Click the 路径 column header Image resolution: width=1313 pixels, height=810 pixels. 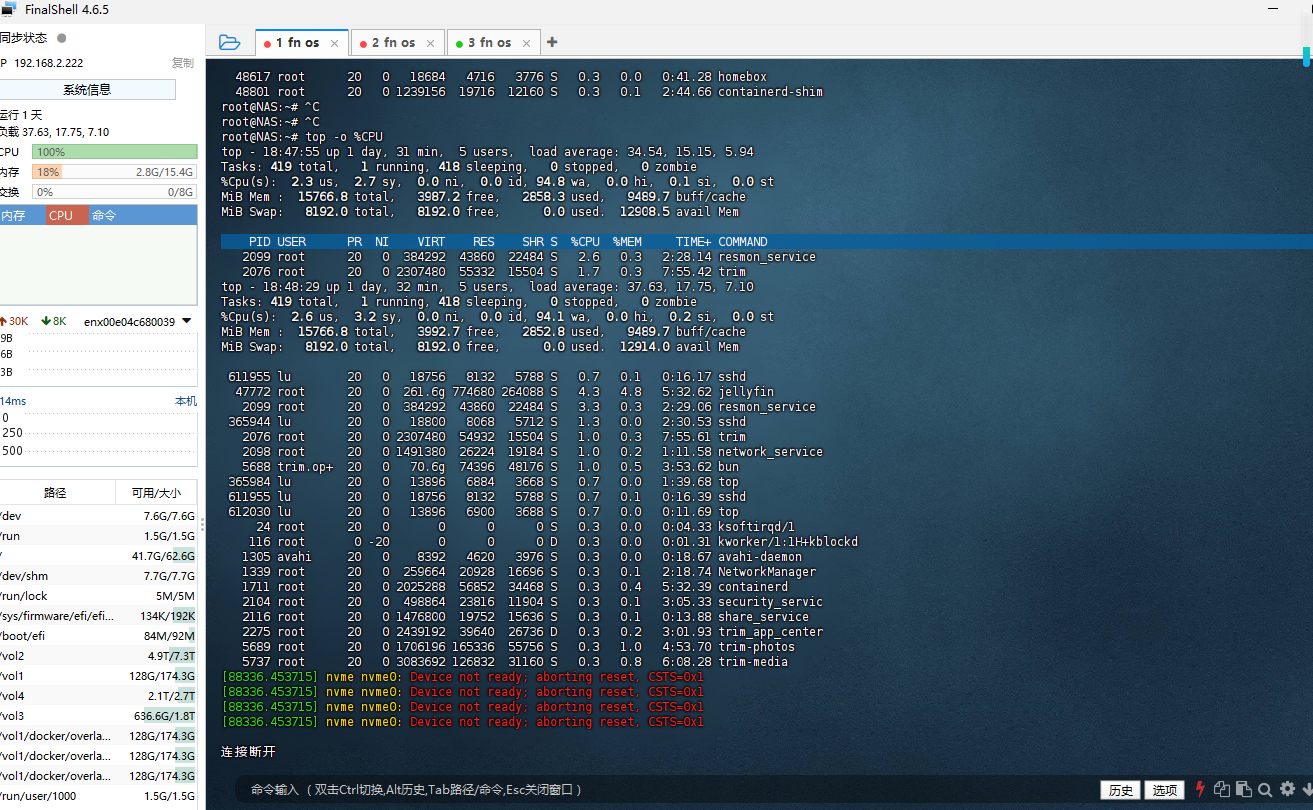tap(56, 493)
